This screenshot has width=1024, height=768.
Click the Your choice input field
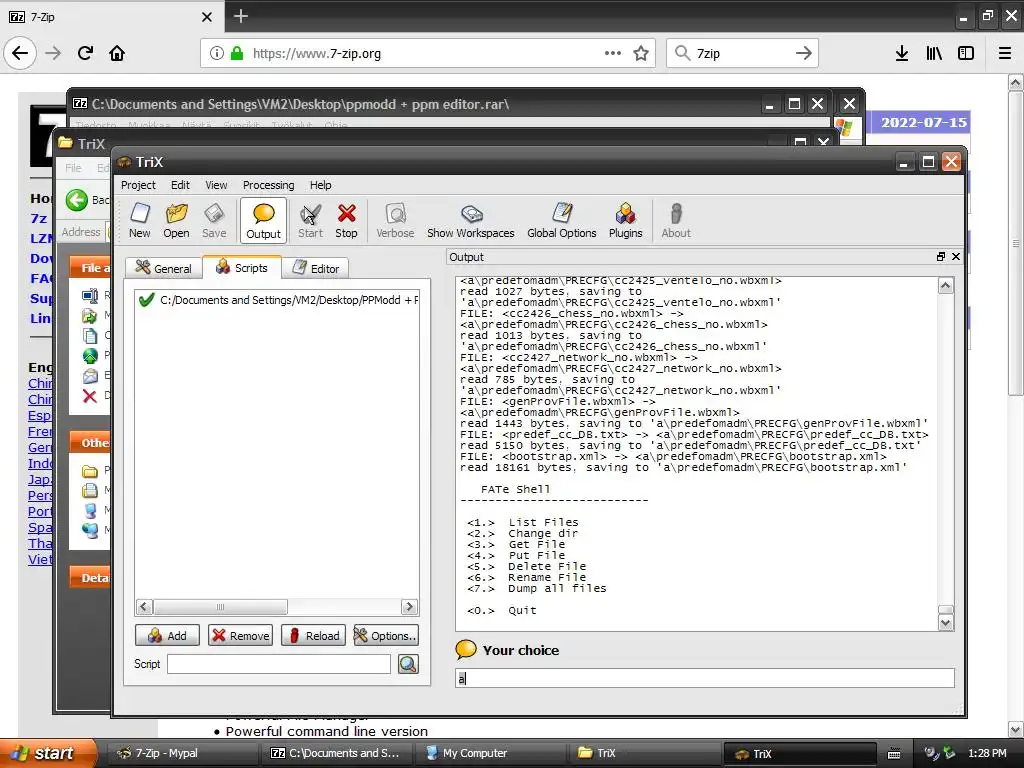[x=705, y=678]
